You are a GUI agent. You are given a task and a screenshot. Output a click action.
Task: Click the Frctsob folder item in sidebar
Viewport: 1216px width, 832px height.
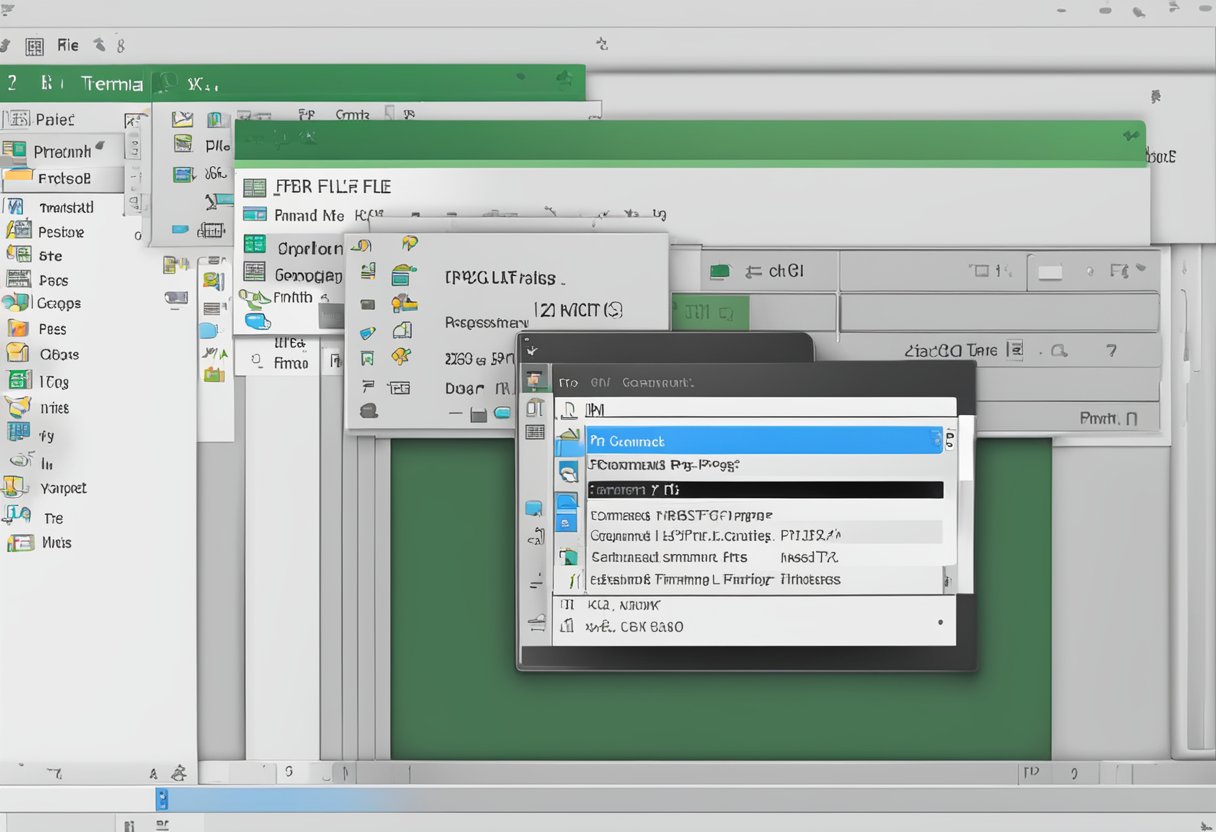pos(63,178)
